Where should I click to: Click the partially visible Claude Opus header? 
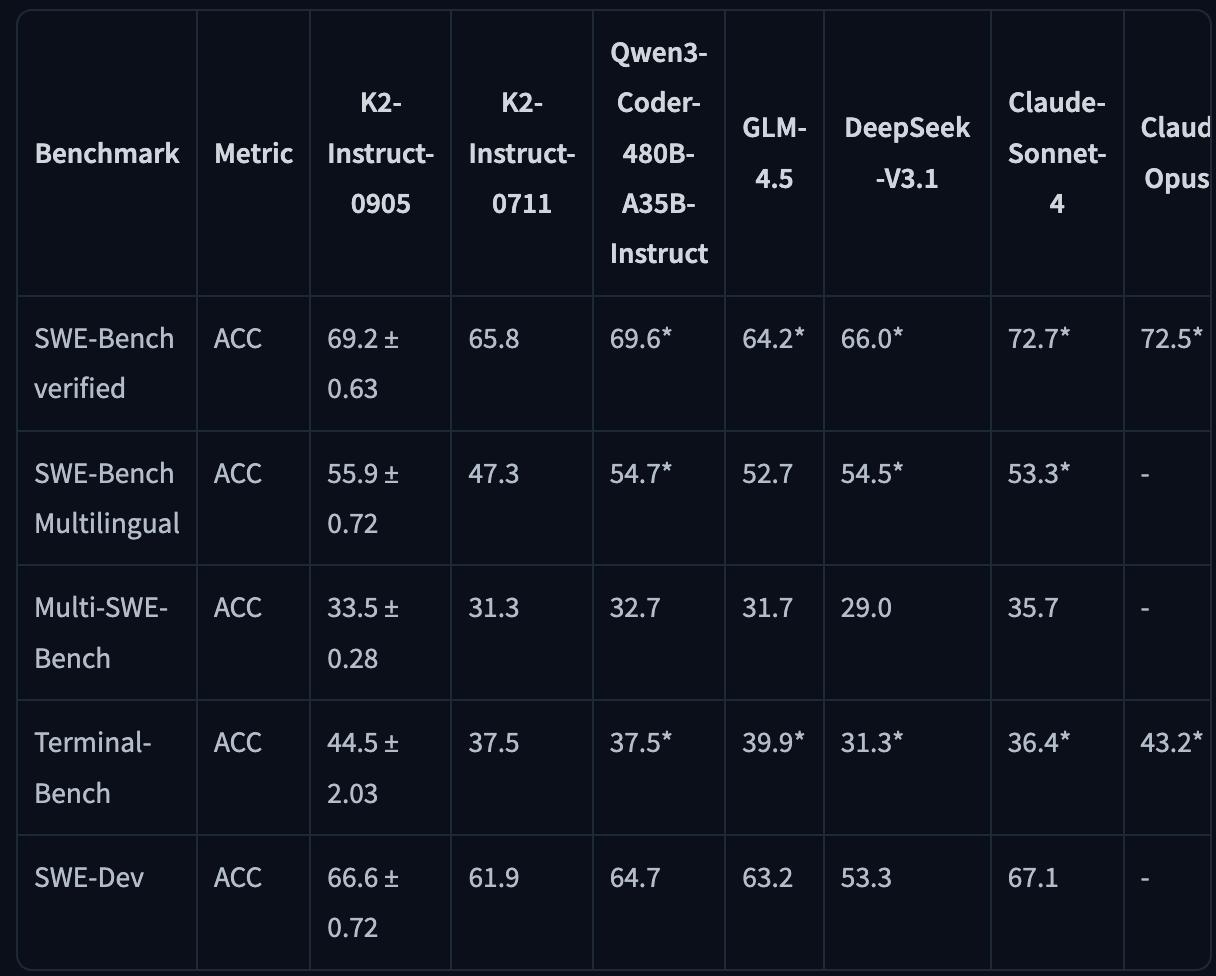[1175, 153]
